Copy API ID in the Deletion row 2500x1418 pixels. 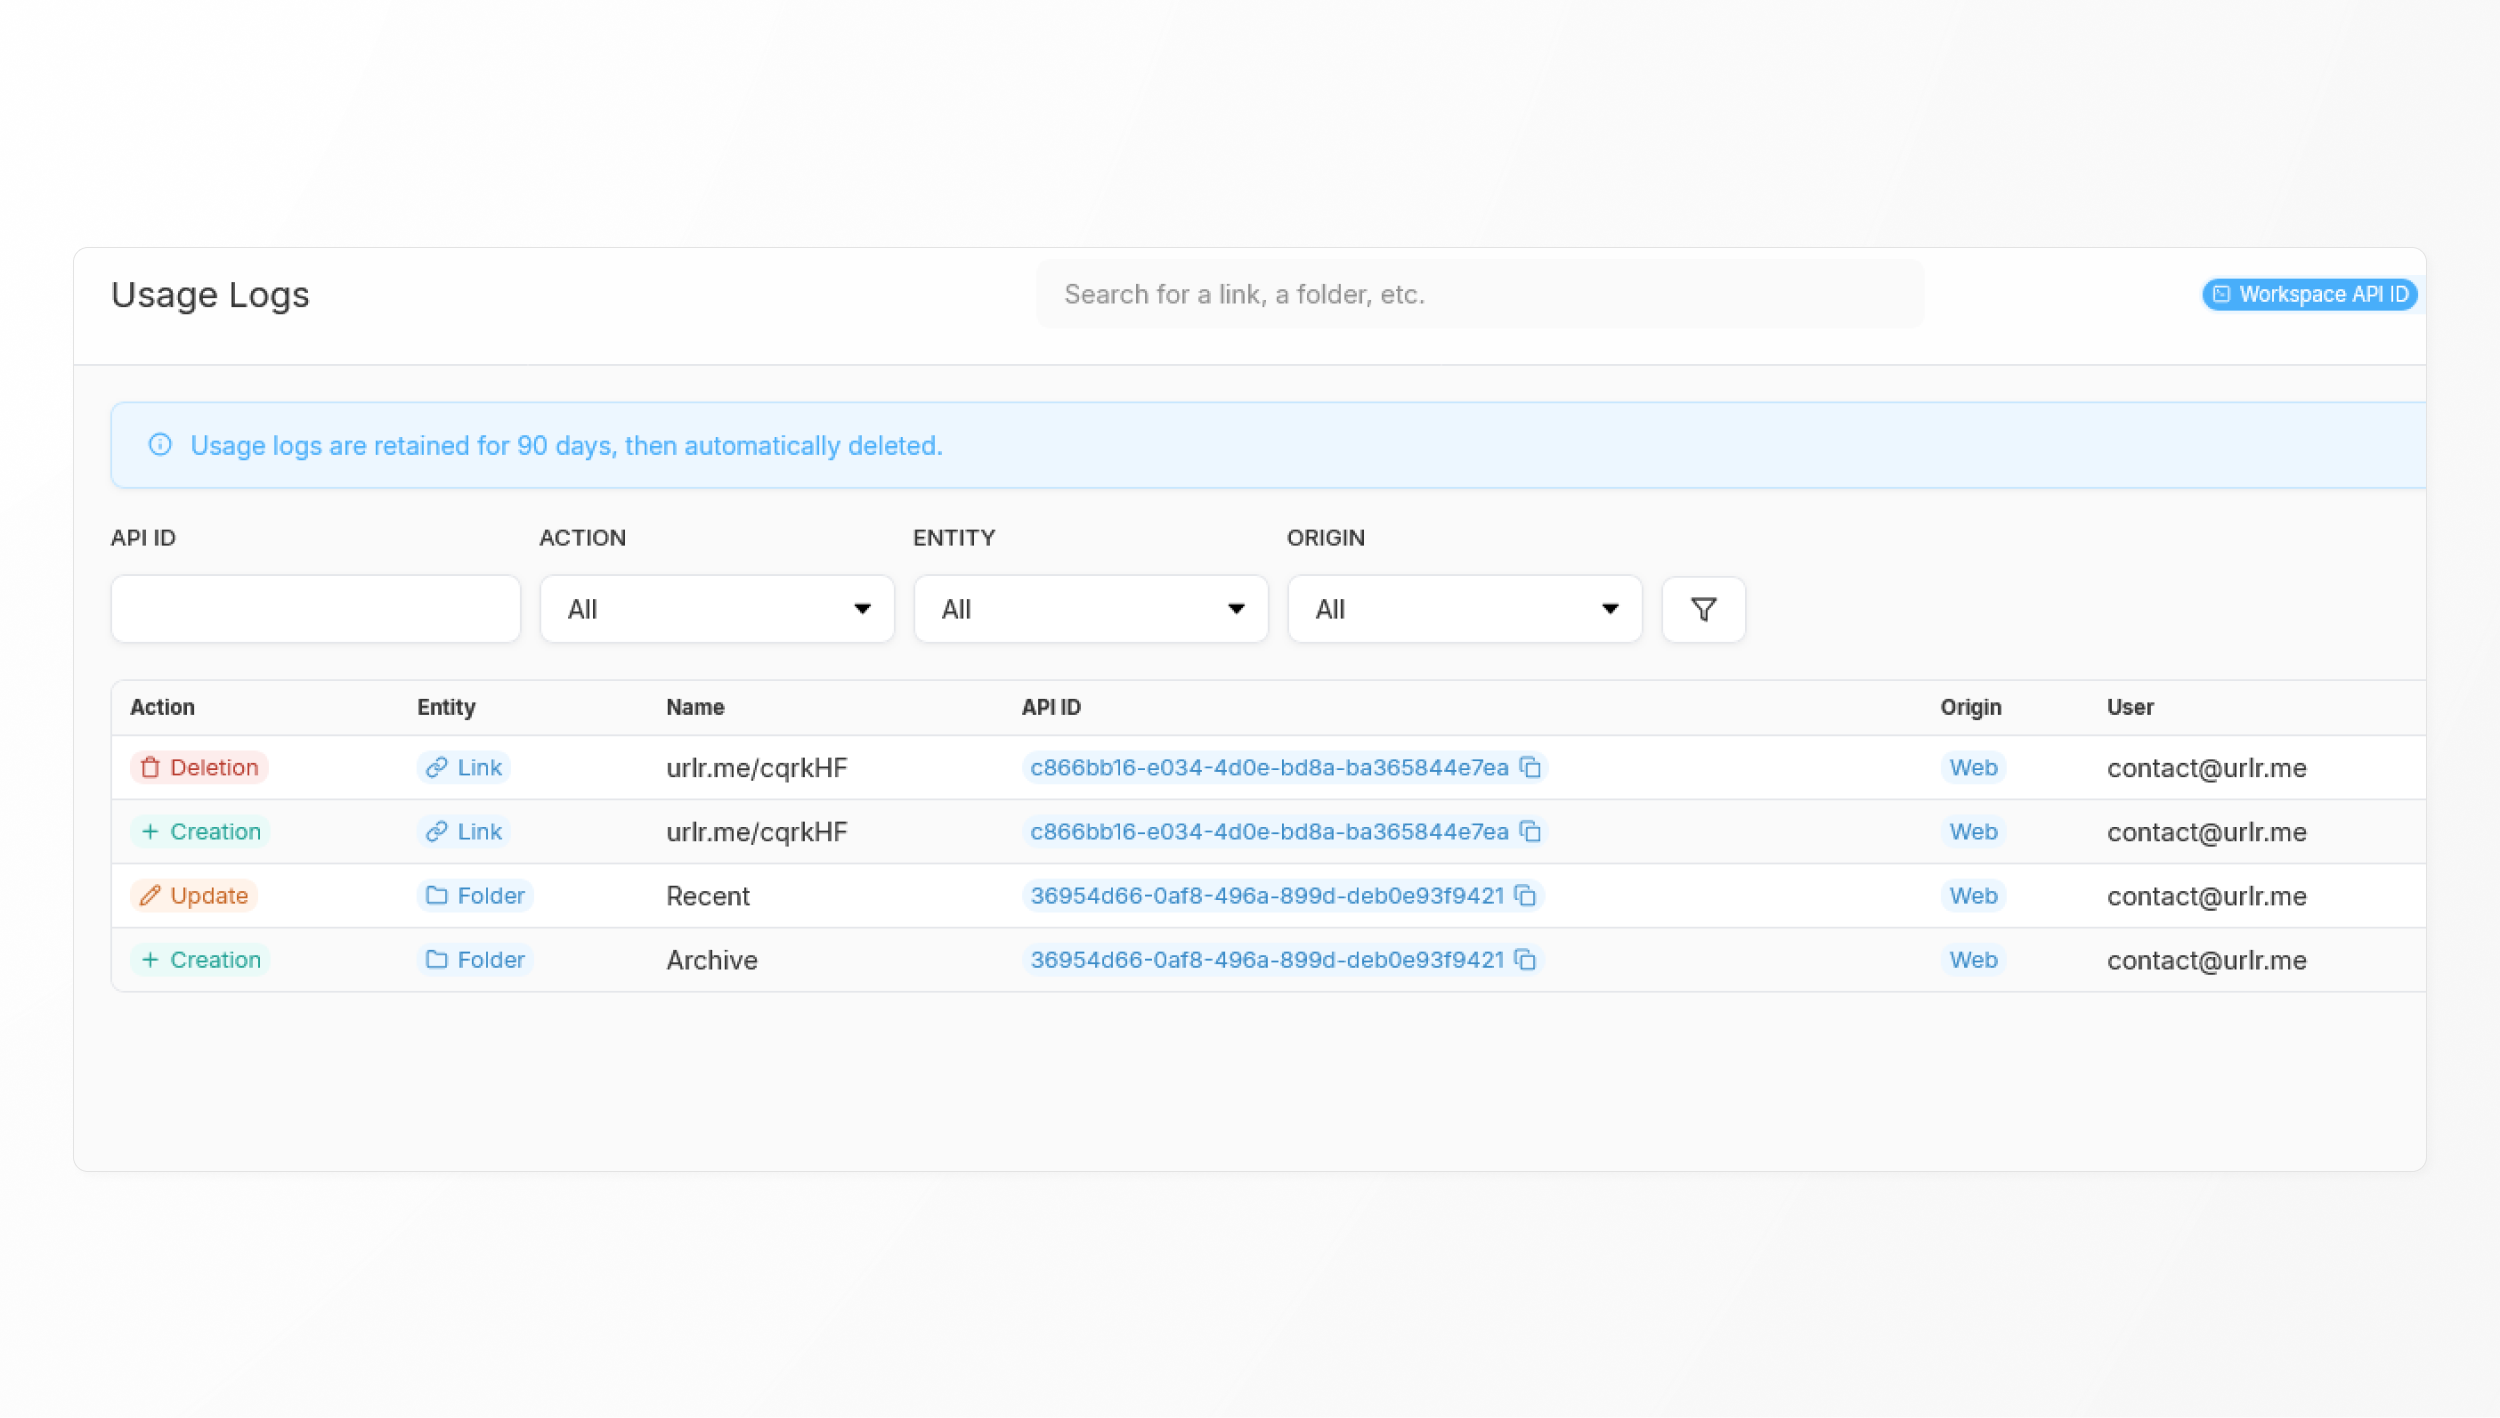[1530, 767]
